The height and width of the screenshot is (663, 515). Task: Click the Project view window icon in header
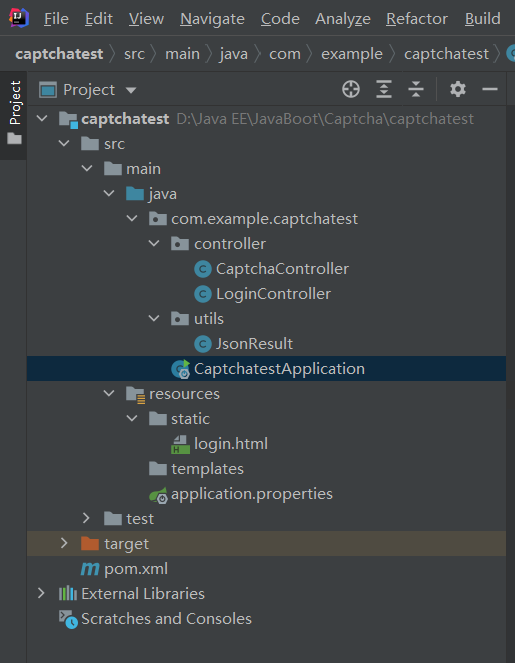click(x=48, y=90)
